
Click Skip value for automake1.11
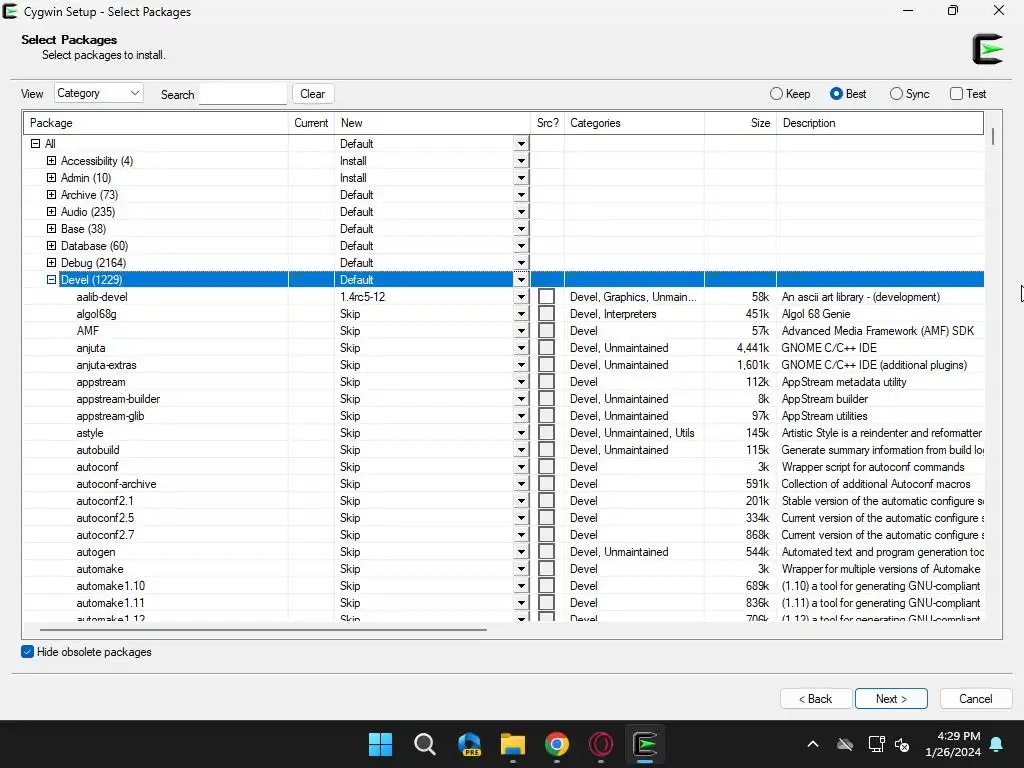click(x=350, y=603)
